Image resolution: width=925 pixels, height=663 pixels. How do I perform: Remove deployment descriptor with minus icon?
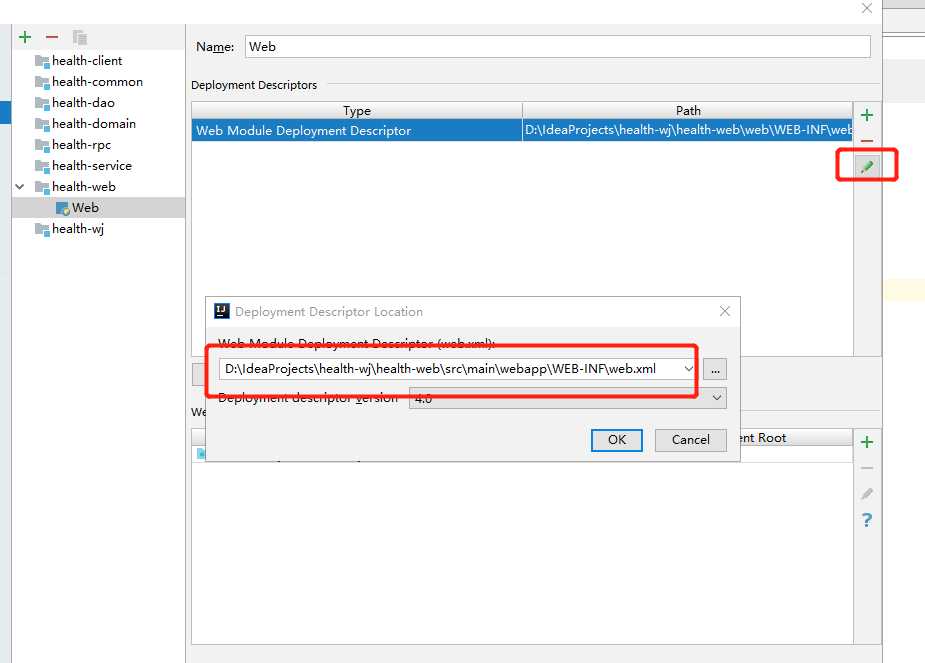(867, 141)
